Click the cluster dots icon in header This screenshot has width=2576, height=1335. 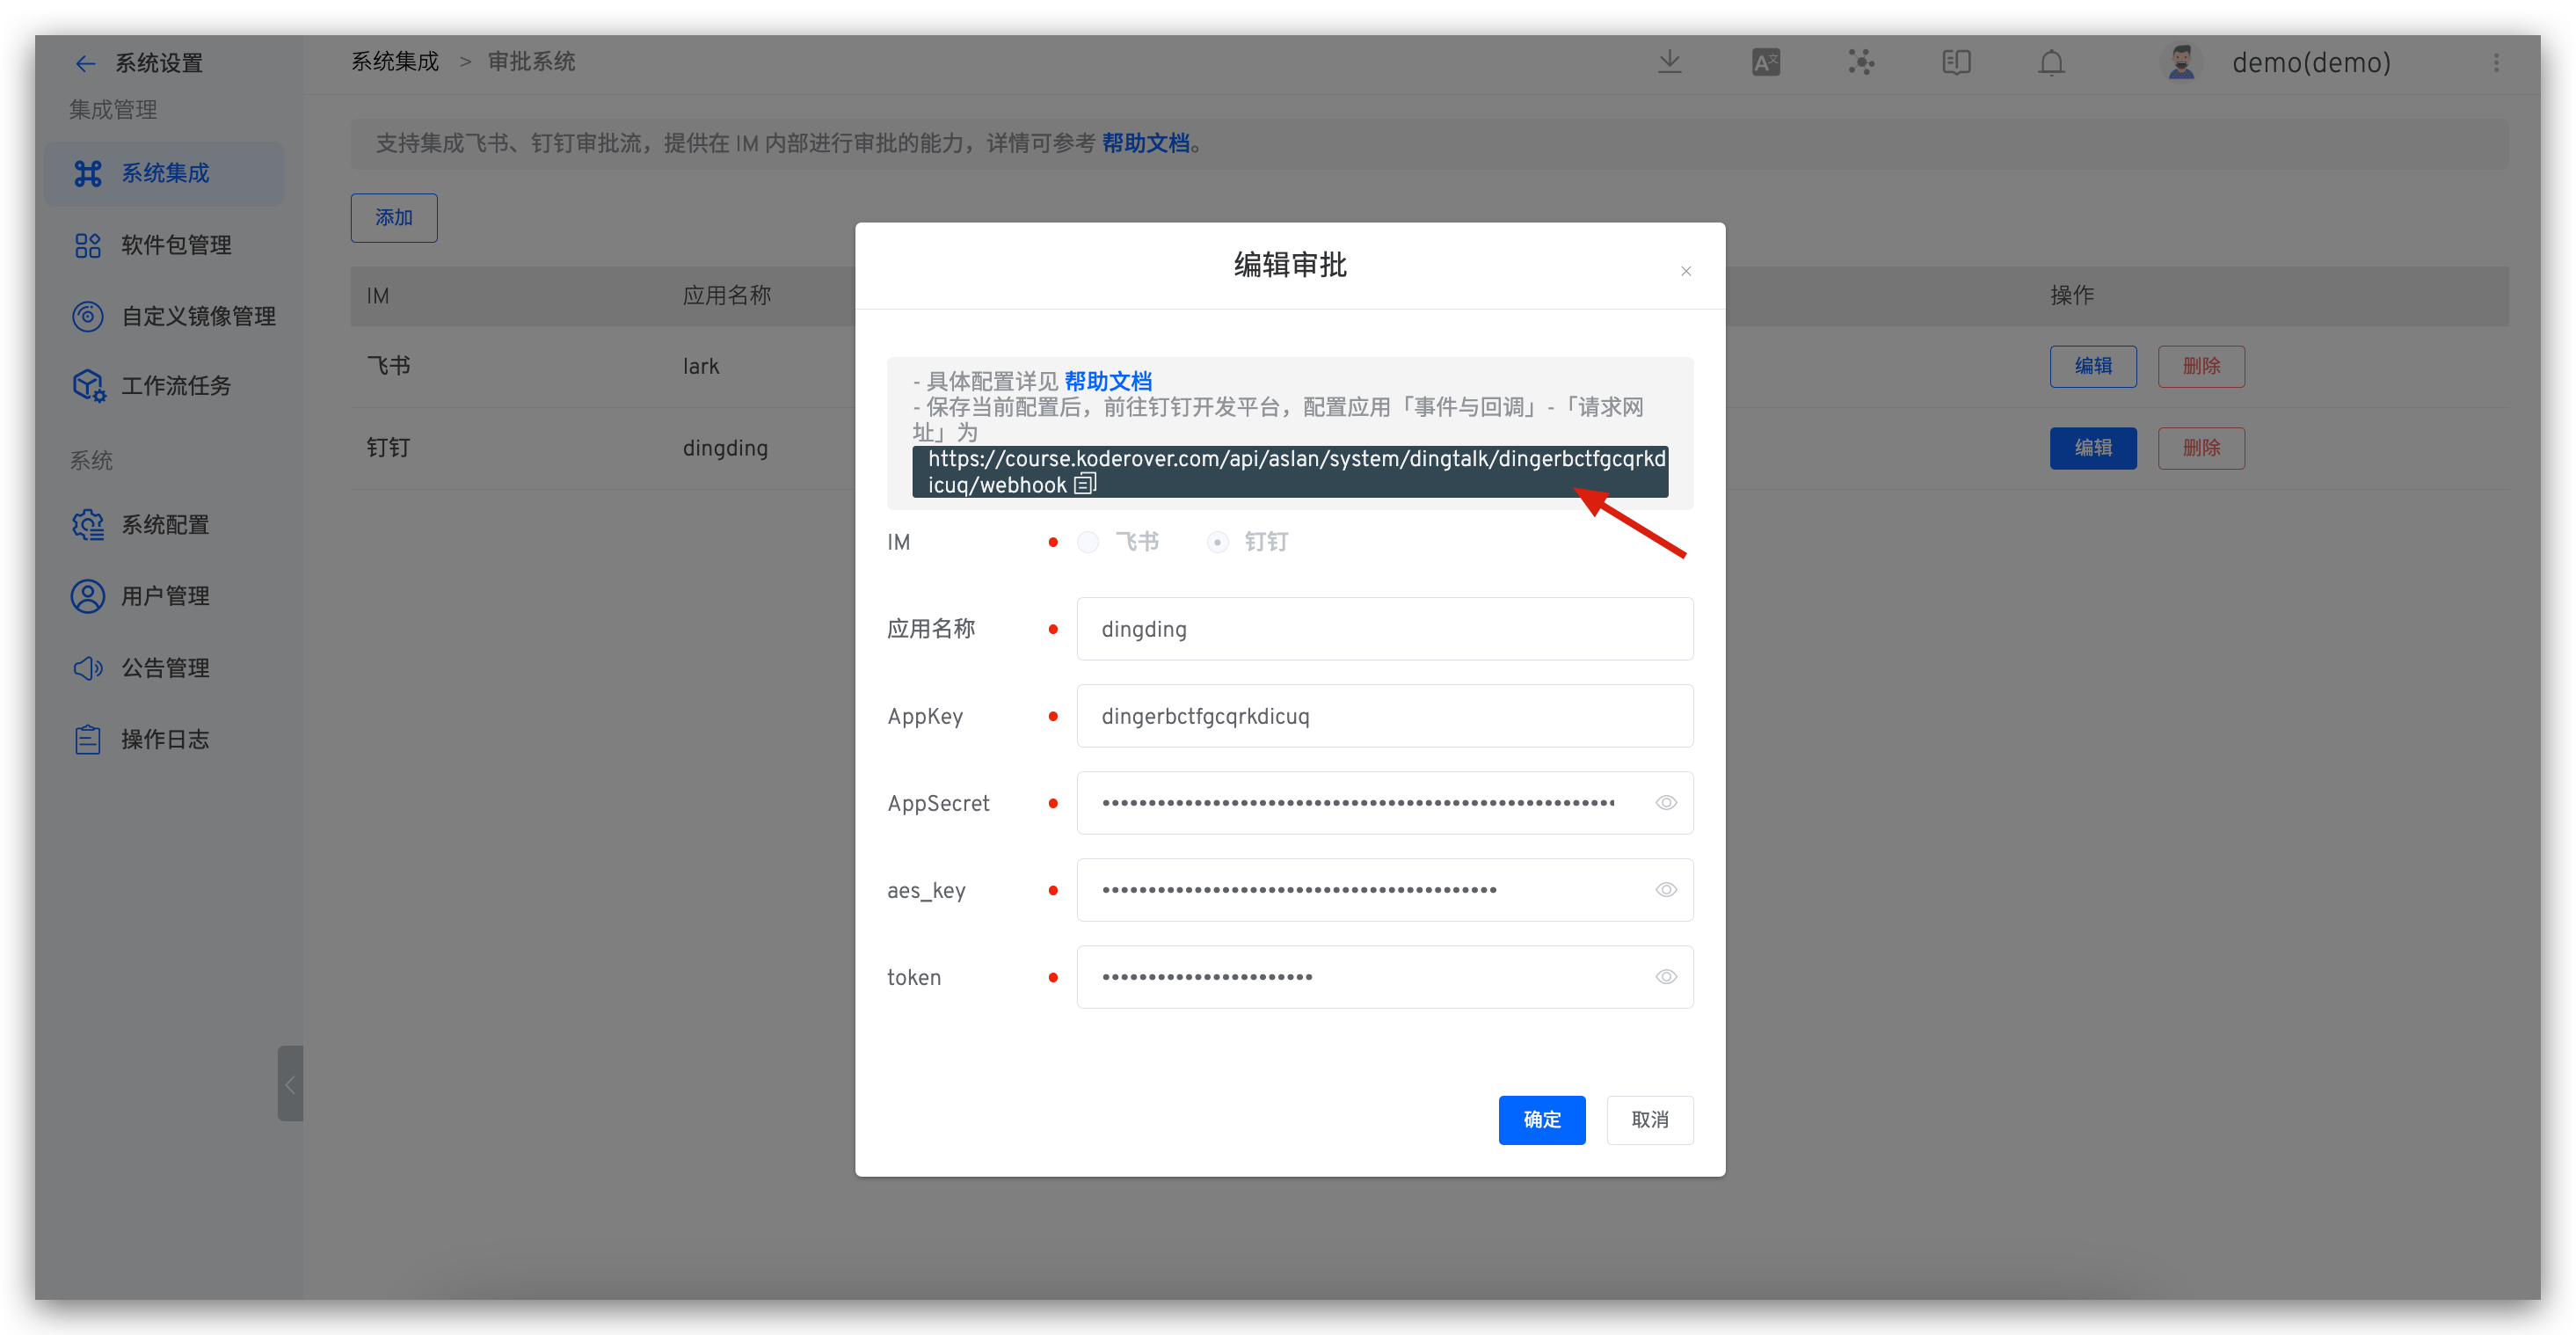click(1861, 62)
